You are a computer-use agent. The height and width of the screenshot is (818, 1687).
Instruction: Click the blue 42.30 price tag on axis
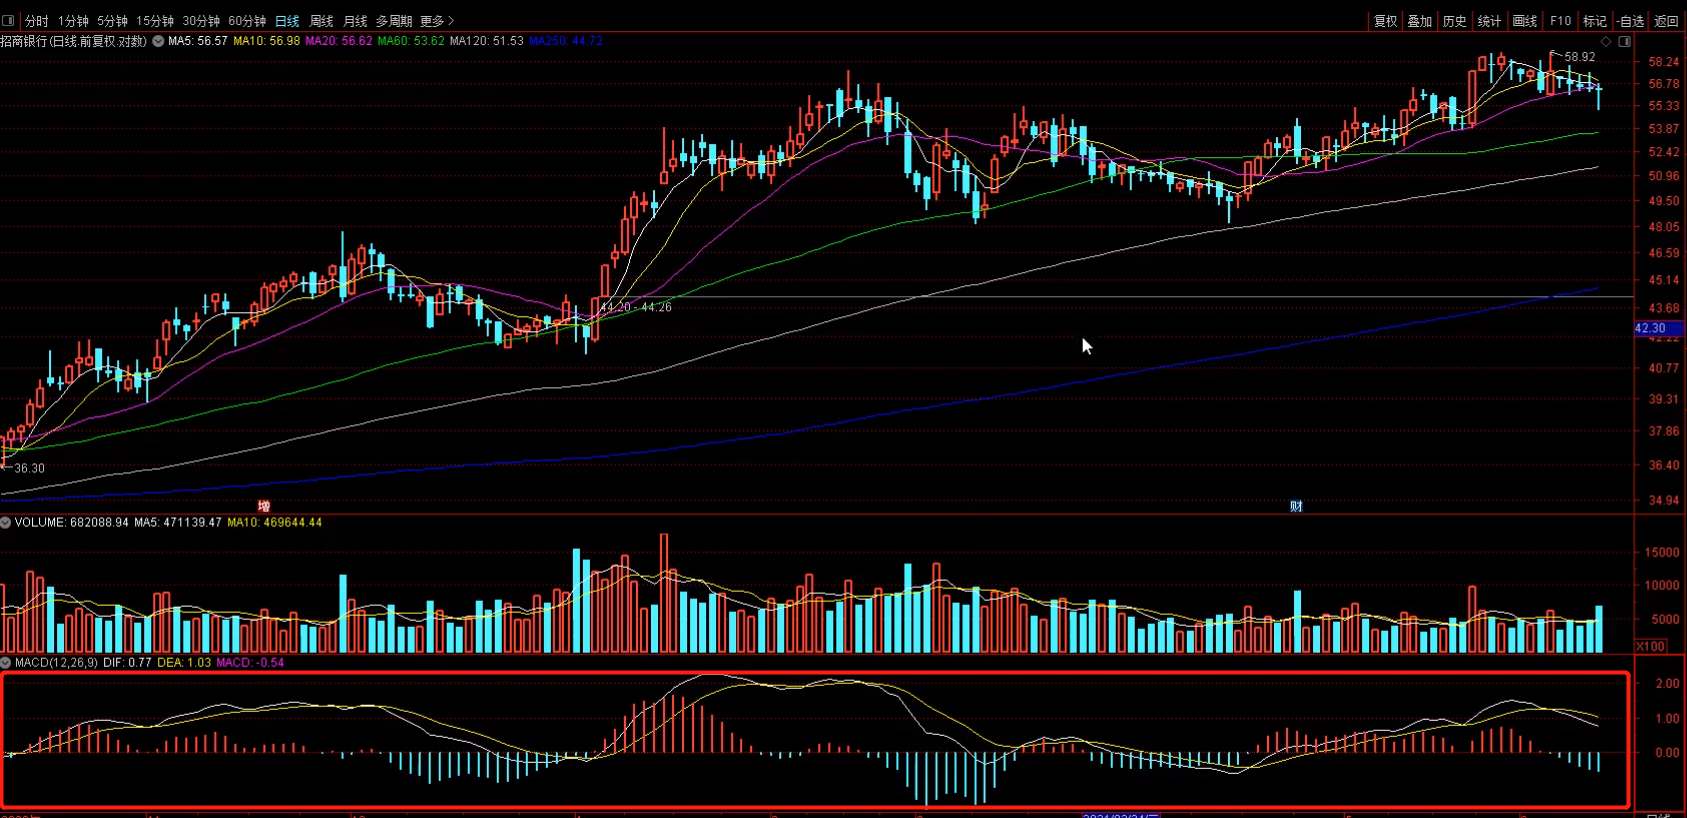coord(1657,328)
